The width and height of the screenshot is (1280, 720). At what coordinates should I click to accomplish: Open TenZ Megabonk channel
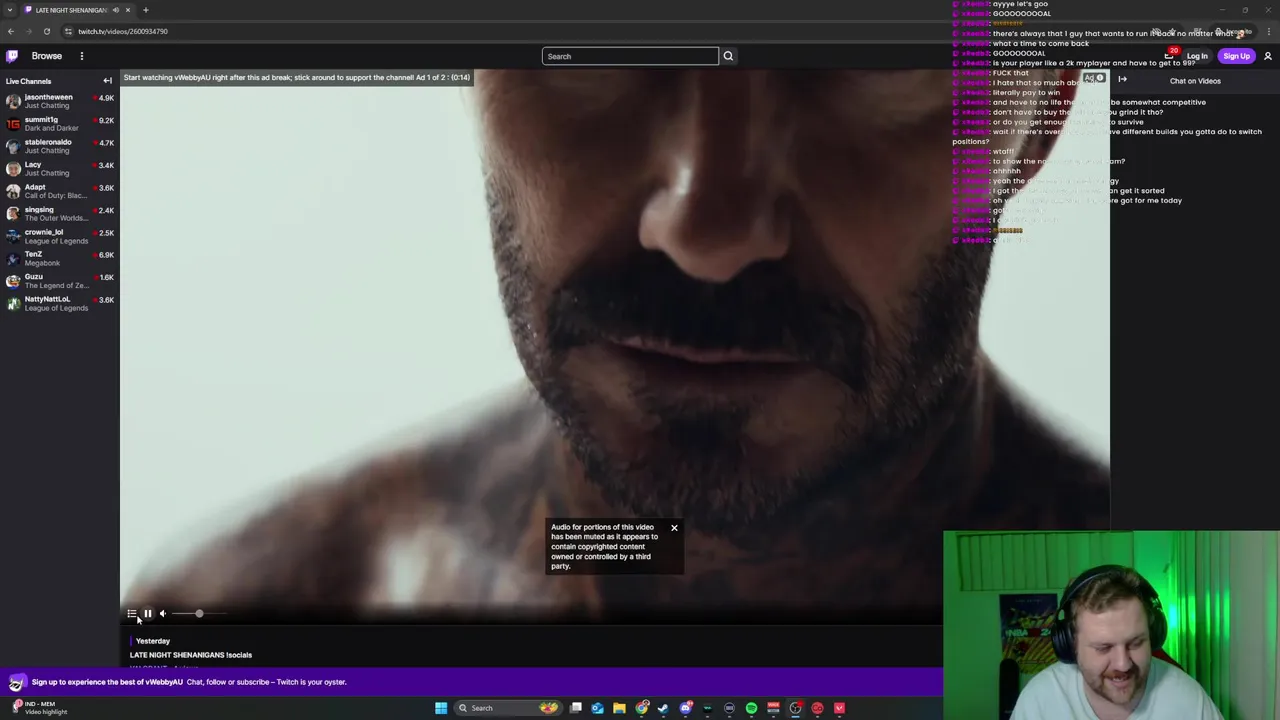tap(60, 258)
